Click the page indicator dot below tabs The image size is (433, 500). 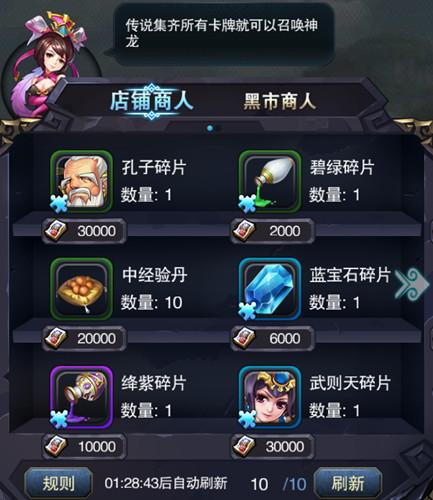tap(210, 128)
